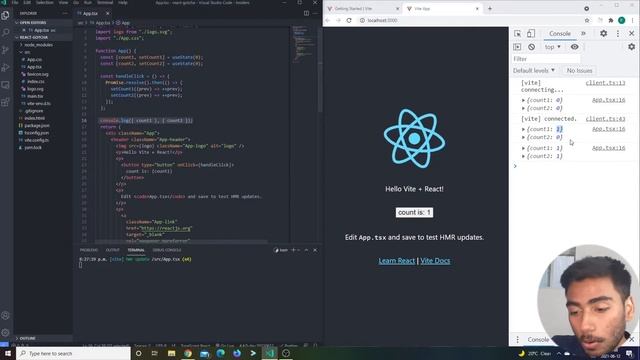Screen dimensions: 640x360
Task: Bookmark this page with star icon
Action: pos(587,20)
